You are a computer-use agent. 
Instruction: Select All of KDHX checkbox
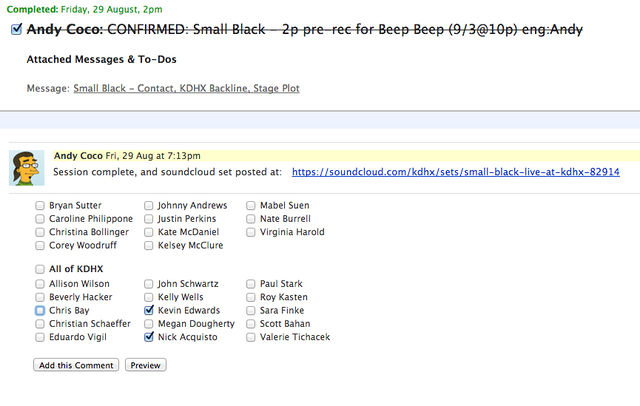39,269
